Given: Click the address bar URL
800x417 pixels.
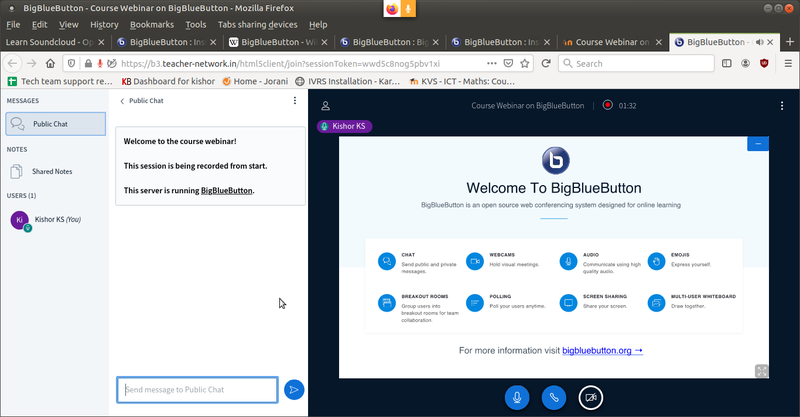Looking at the screenshot, I should (280, 64).
